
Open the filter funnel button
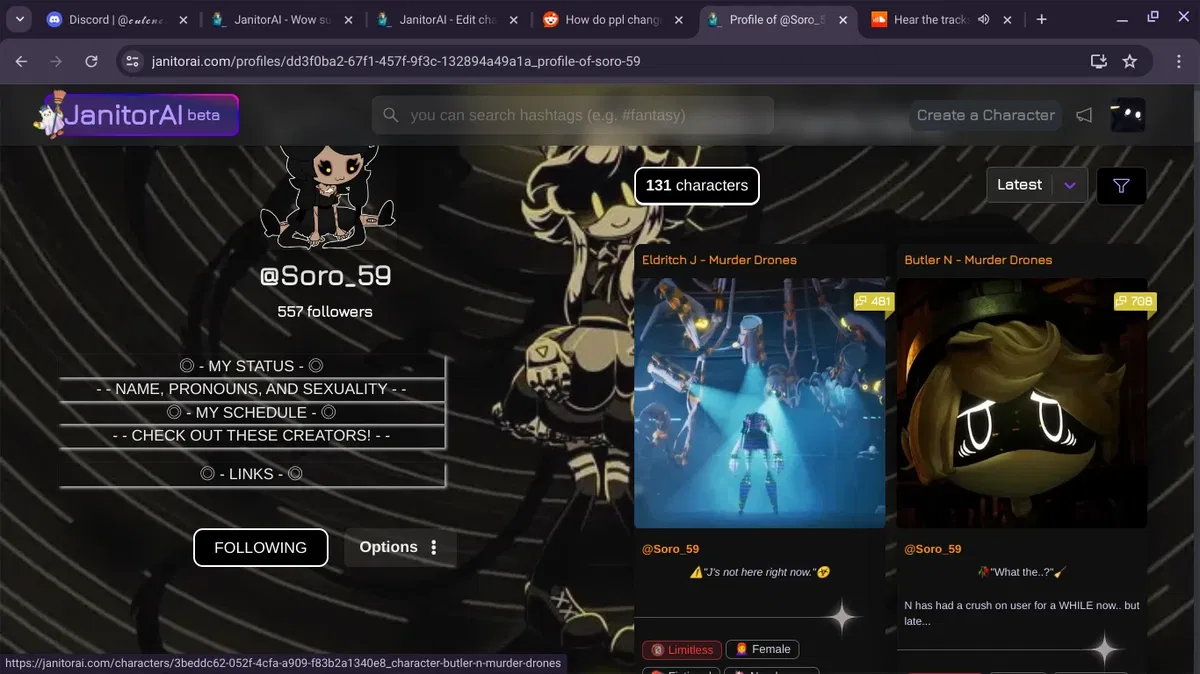pyautogui.click(x=1121, y=185)
